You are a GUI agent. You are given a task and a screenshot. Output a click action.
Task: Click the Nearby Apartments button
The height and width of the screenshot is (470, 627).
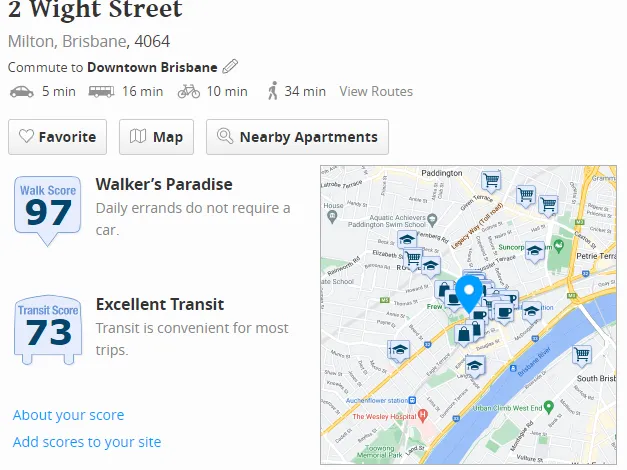pyautogui.click(x=297, y=137)
